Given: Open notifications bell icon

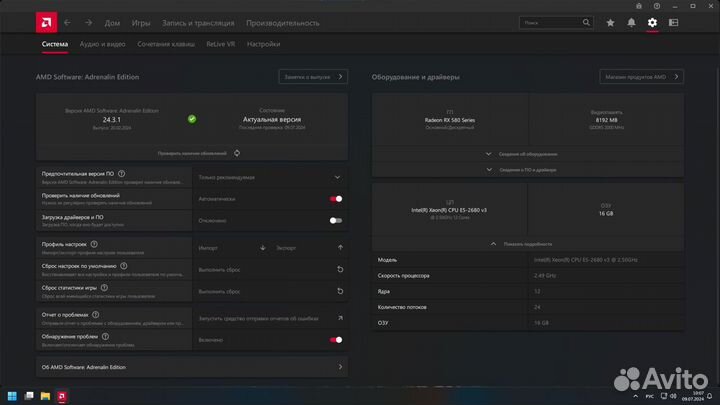Looking at the screenshot, I should click(x=631, y=22).
